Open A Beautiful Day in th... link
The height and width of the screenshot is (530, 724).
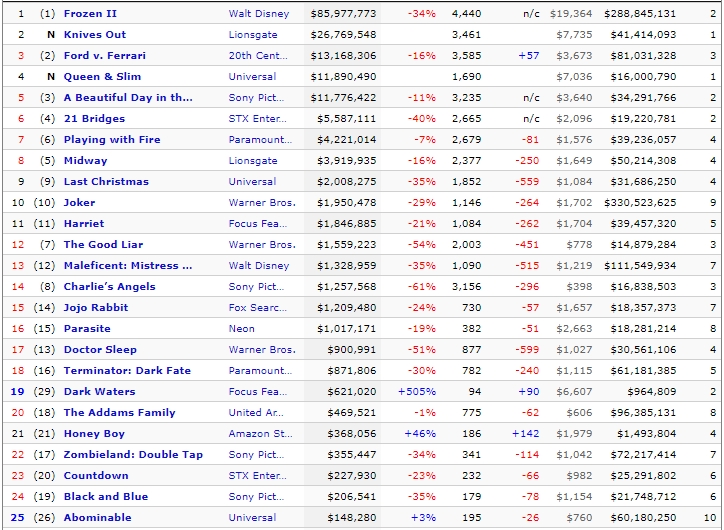(x=128, y=97)
